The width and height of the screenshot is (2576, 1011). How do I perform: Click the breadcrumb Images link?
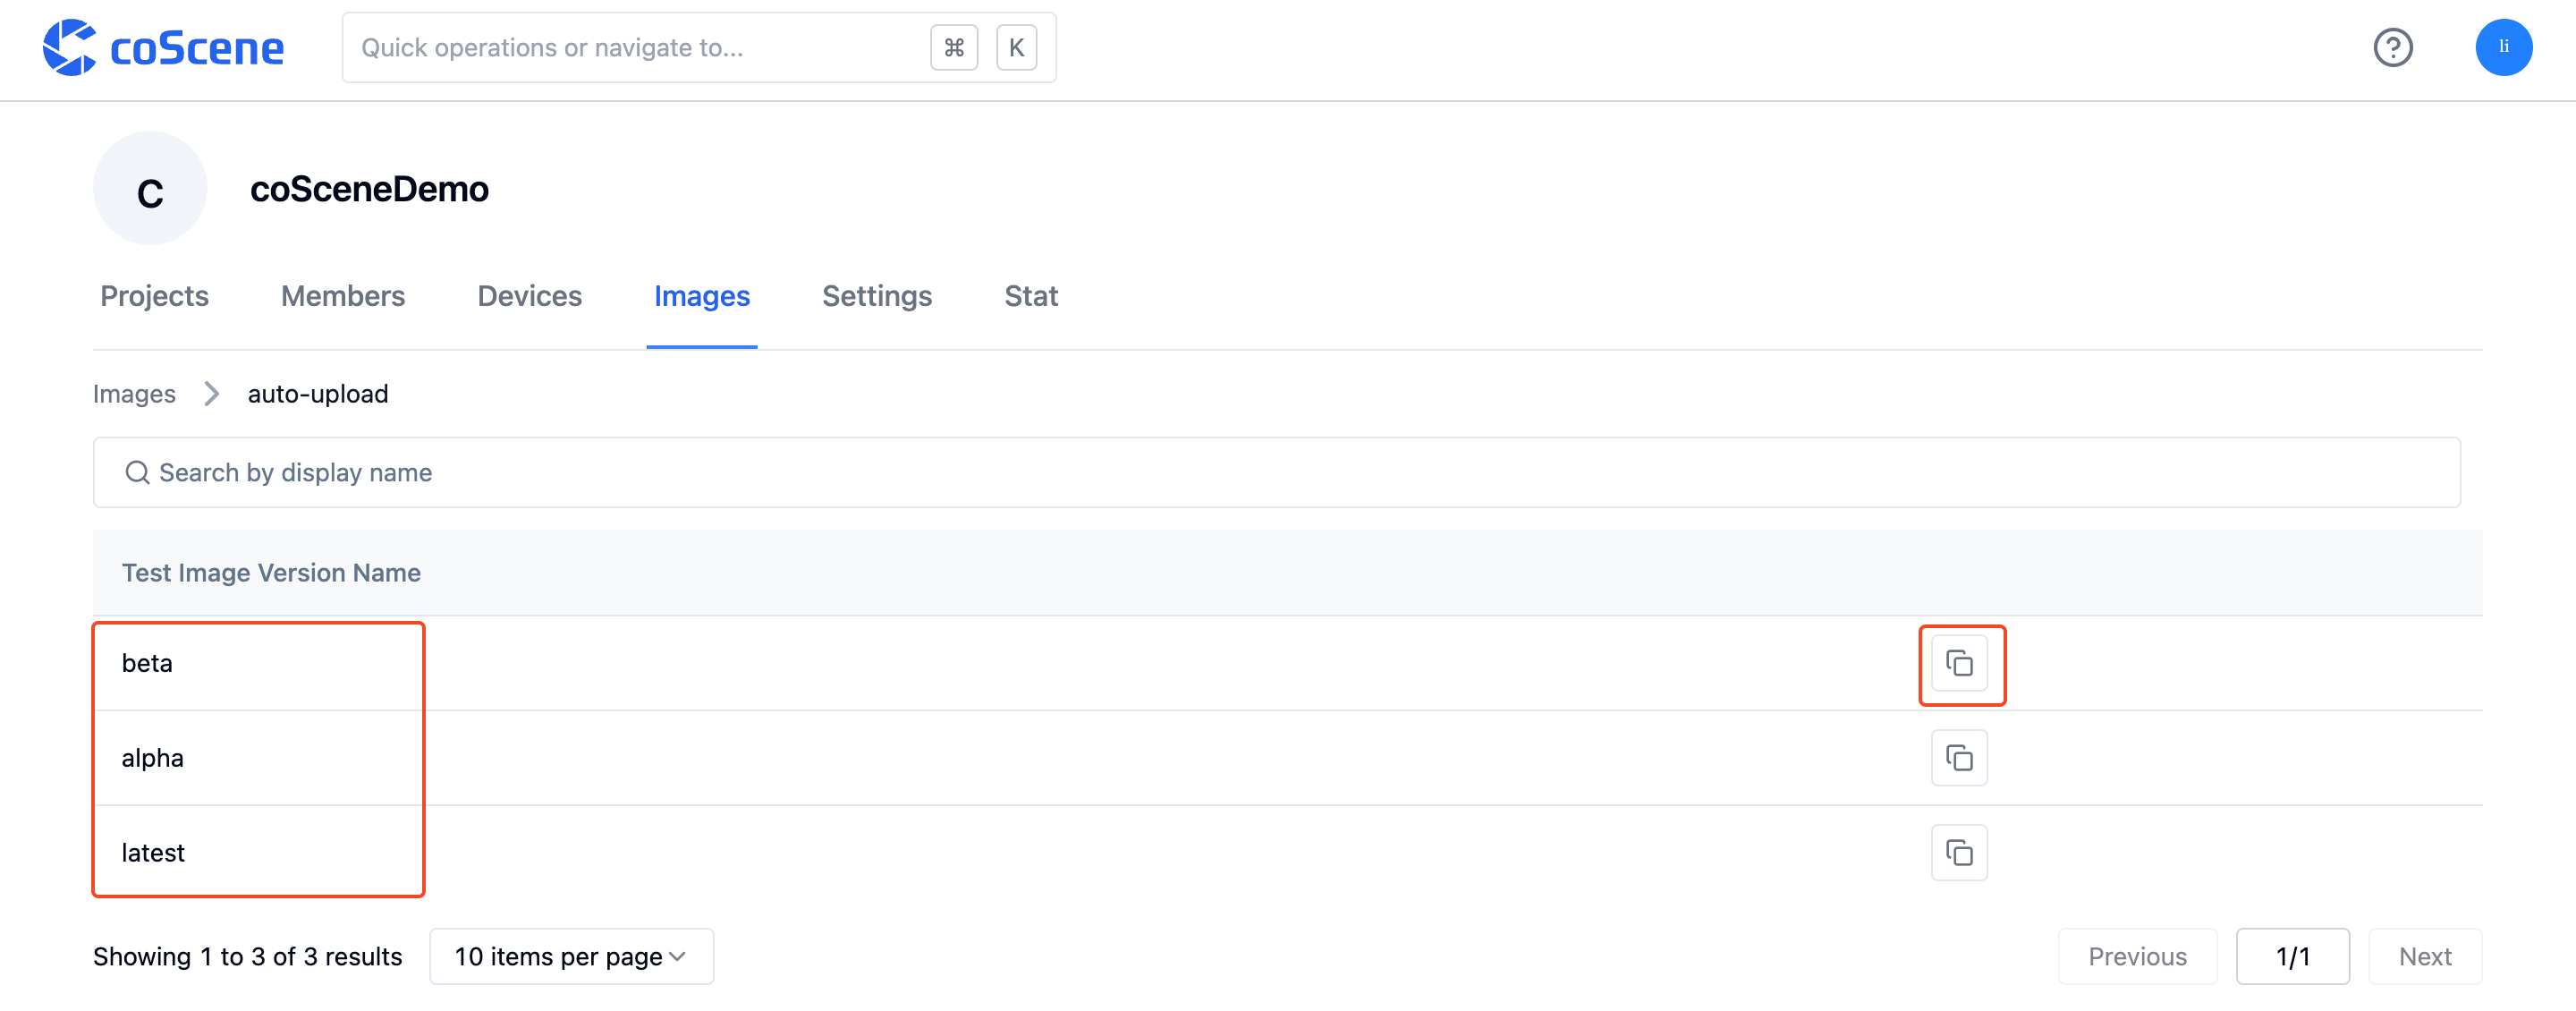[133, 395]
